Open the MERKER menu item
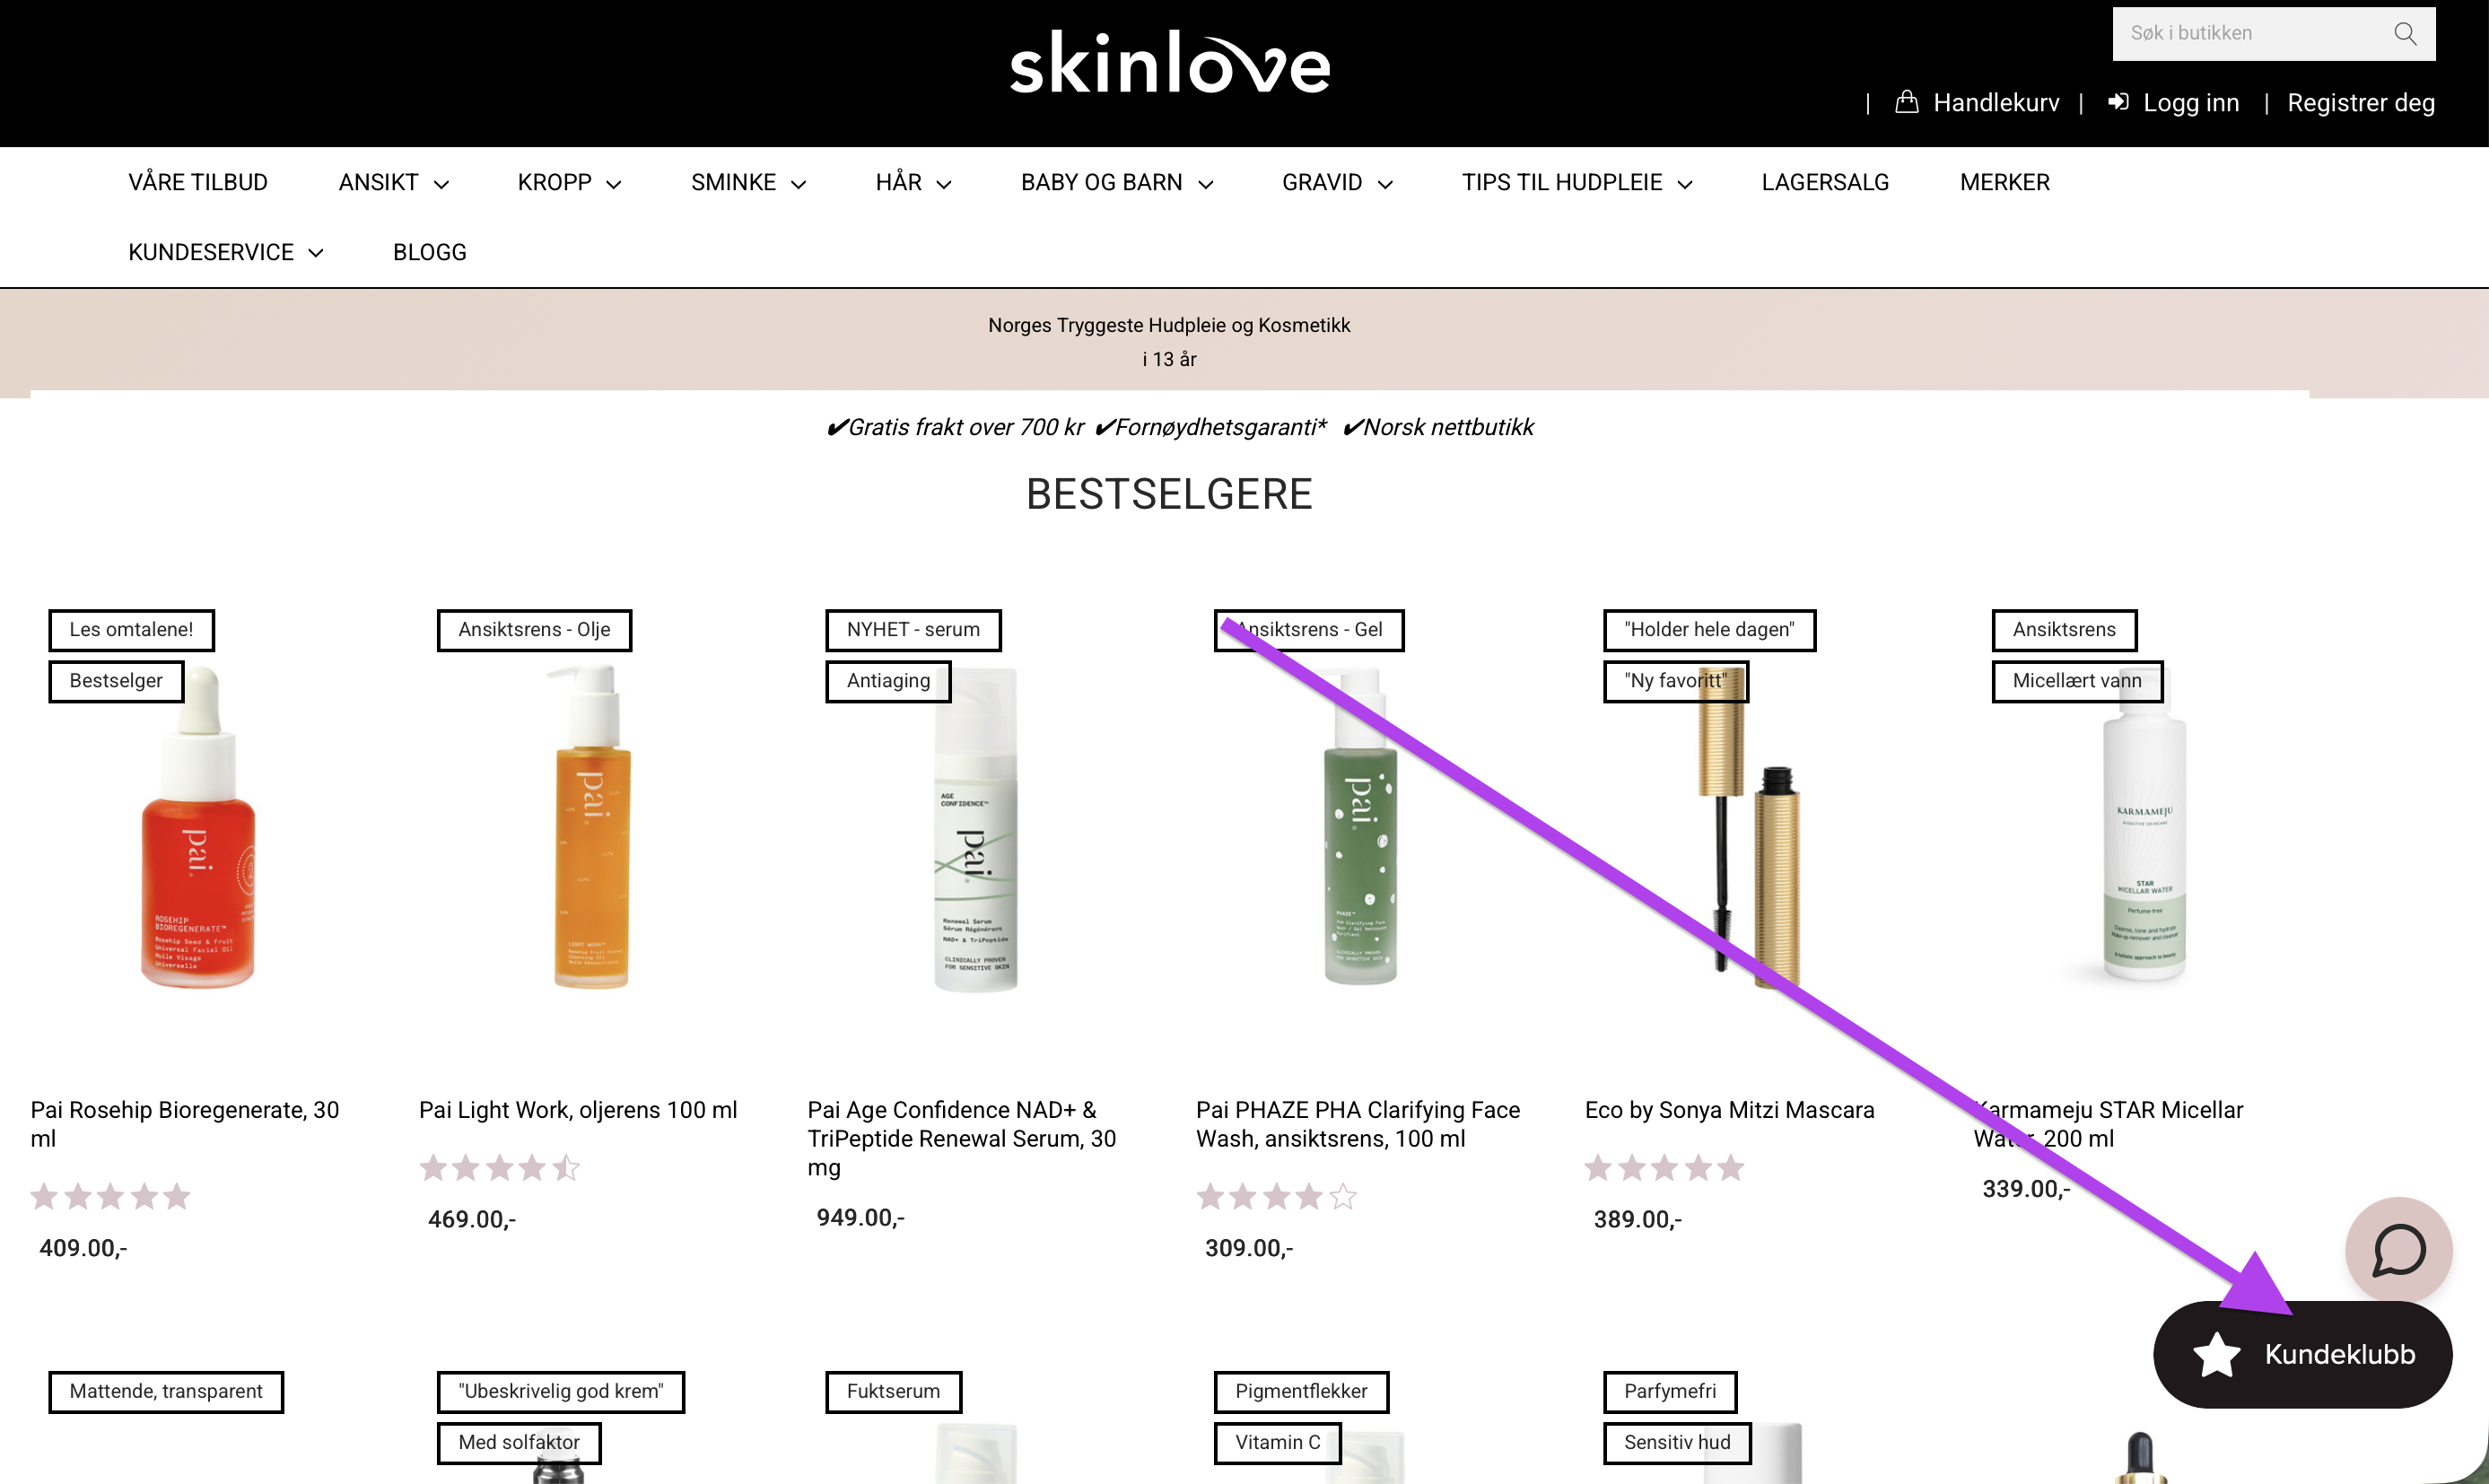Image resolution: width=2489 pixels, height=1484 pixels. click(x=2004, y=182)
